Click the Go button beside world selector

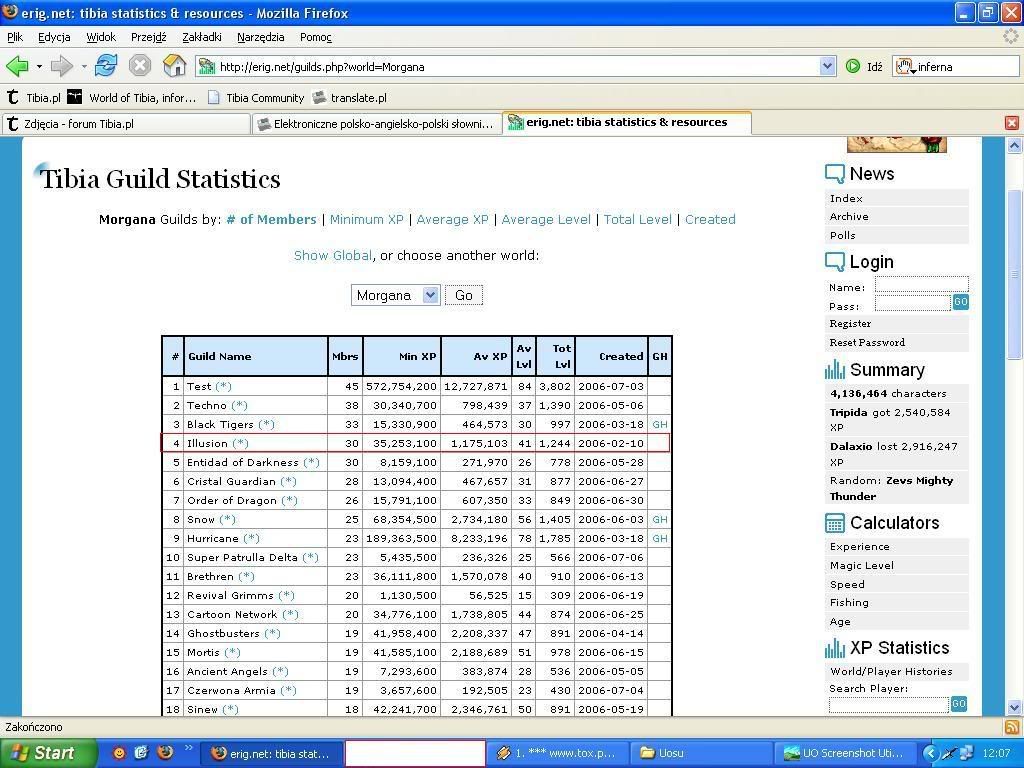point(464,295)
